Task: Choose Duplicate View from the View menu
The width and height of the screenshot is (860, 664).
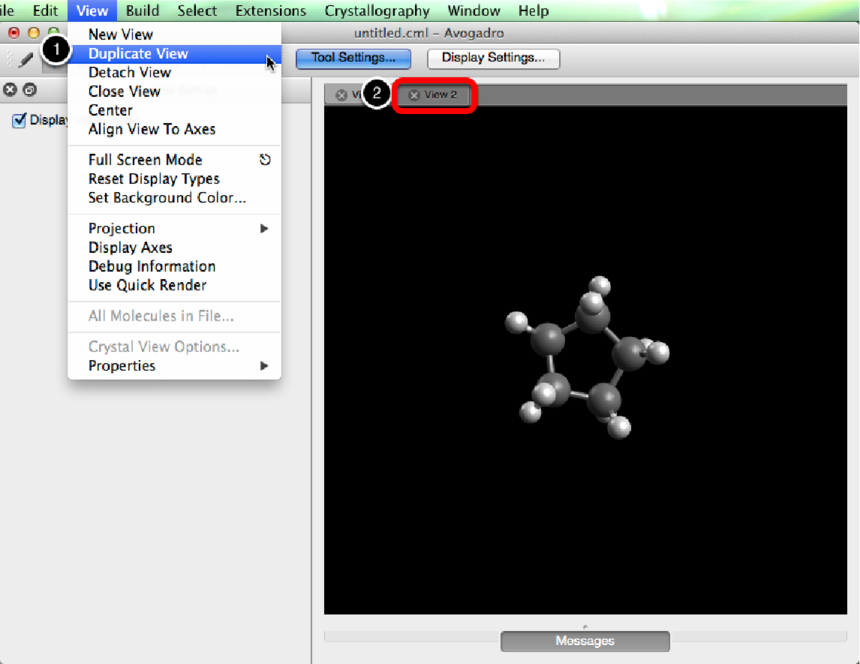Action: 138,54
